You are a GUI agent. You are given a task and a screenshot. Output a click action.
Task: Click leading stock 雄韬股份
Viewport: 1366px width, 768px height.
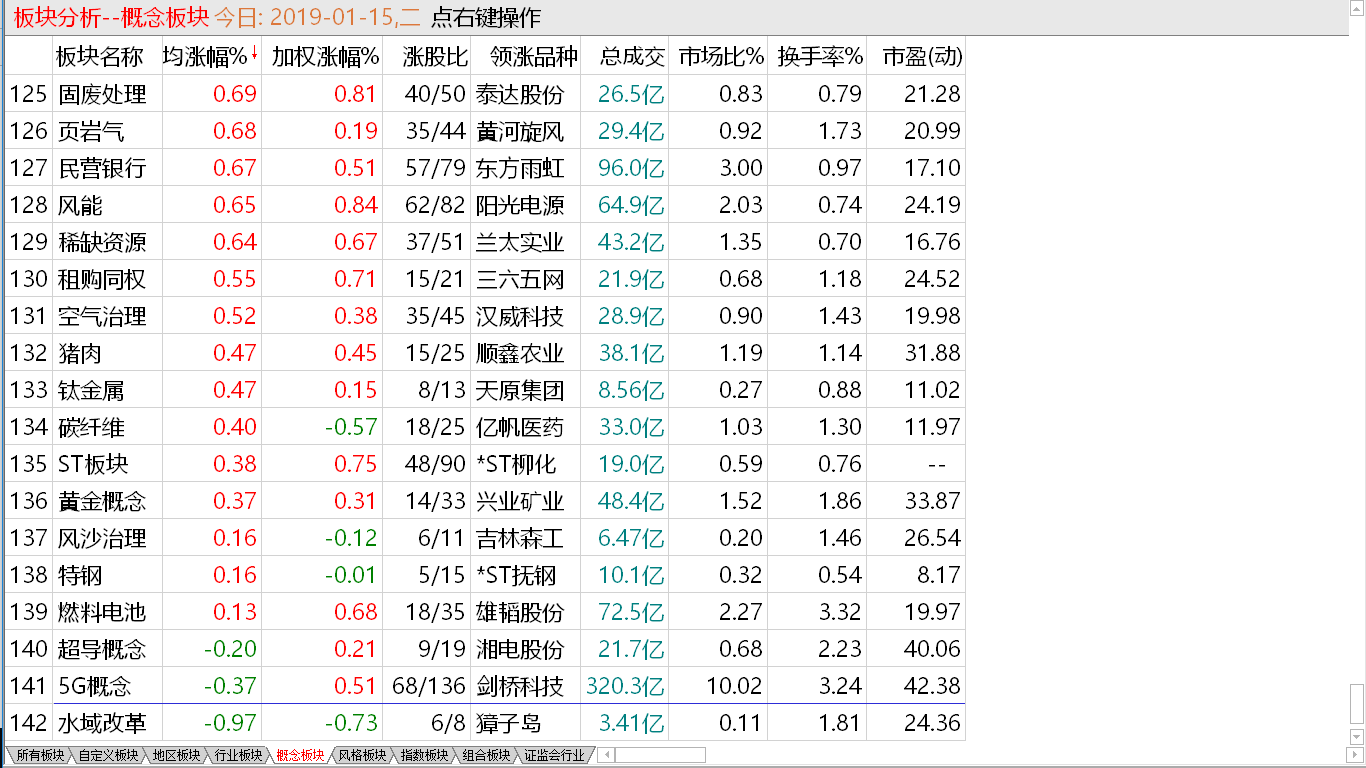(x=520, y=612)
